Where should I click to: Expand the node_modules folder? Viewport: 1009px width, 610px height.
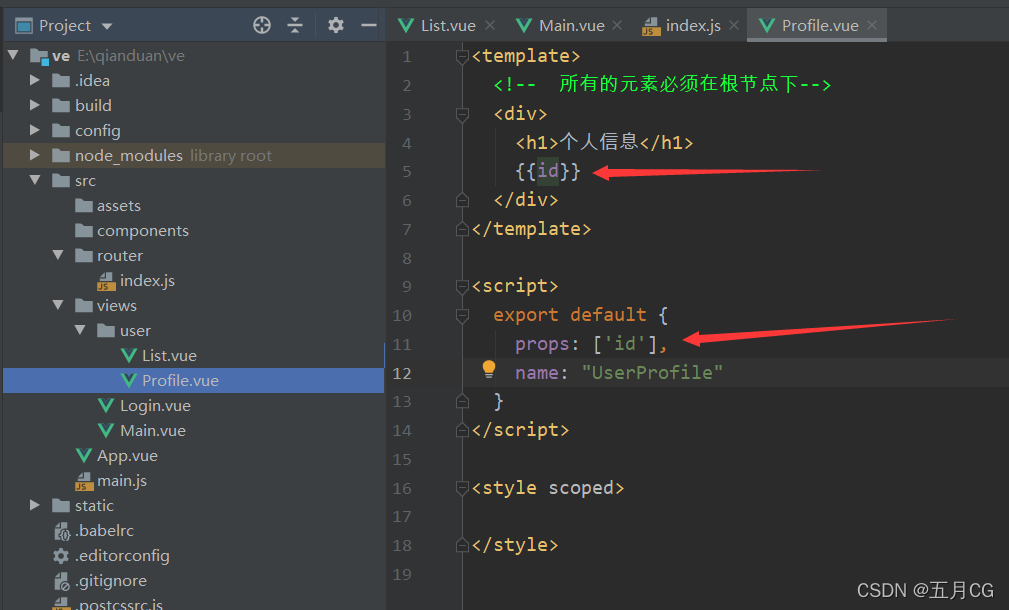tap(35, 155)
